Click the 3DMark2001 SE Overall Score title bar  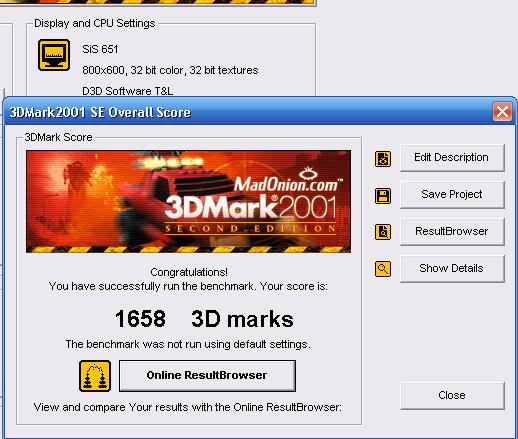click(248, 112)
